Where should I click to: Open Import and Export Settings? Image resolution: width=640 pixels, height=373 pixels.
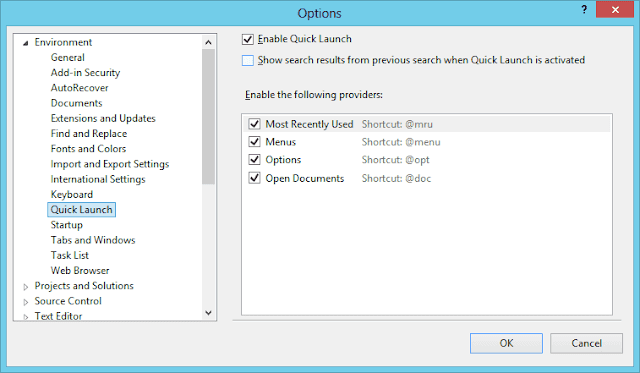coord(110,164)
